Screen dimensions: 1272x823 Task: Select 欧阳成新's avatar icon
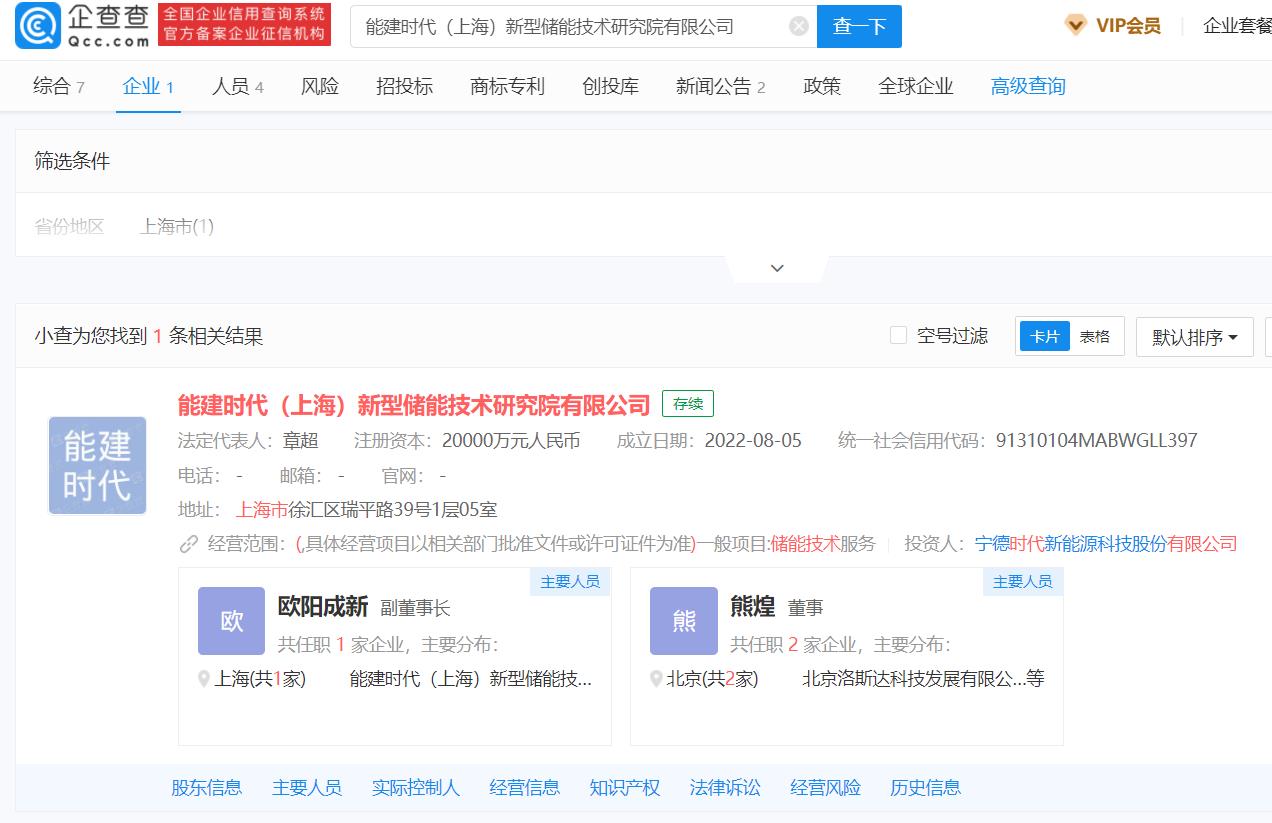click(230, 620)
